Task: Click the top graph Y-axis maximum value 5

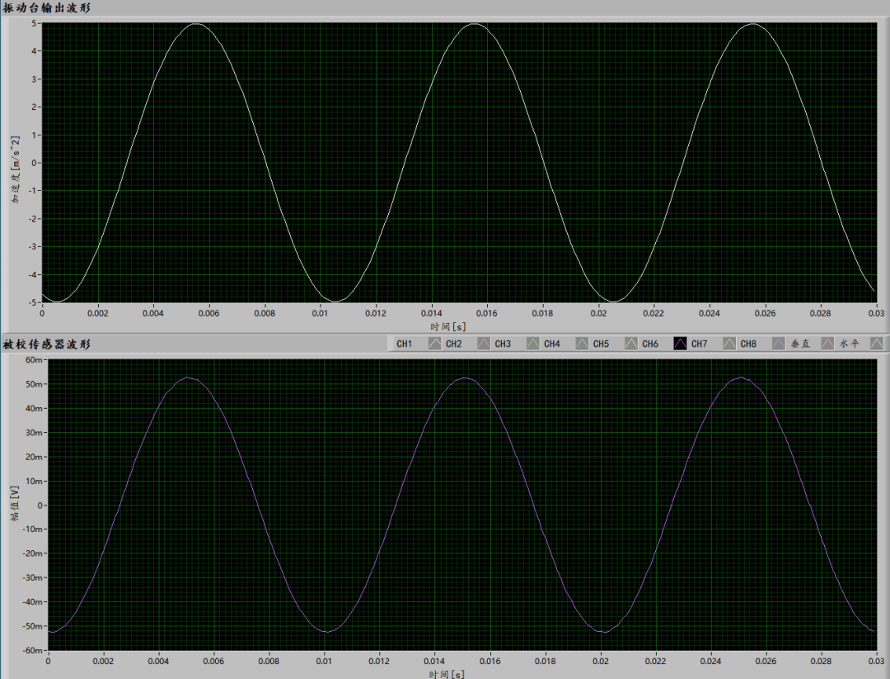Action: [34, 23]
